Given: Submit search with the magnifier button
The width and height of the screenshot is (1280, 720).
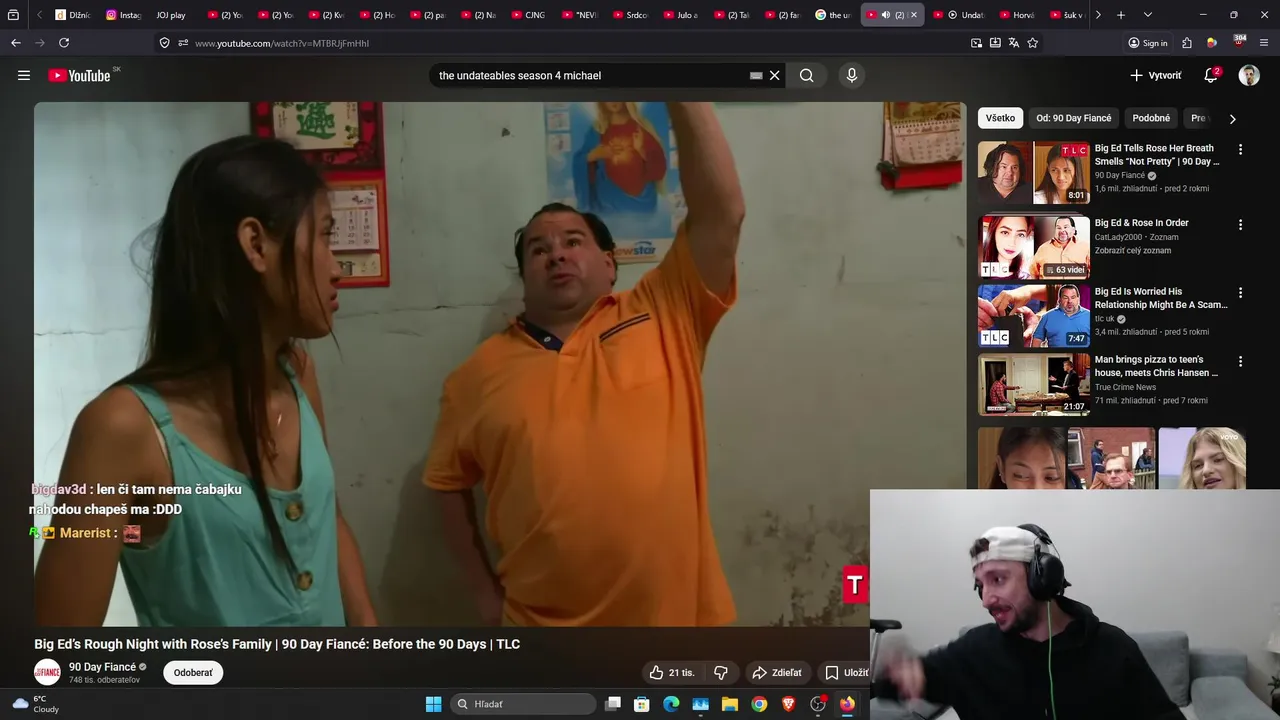Looking at the screenshot, I should point(807,75).
